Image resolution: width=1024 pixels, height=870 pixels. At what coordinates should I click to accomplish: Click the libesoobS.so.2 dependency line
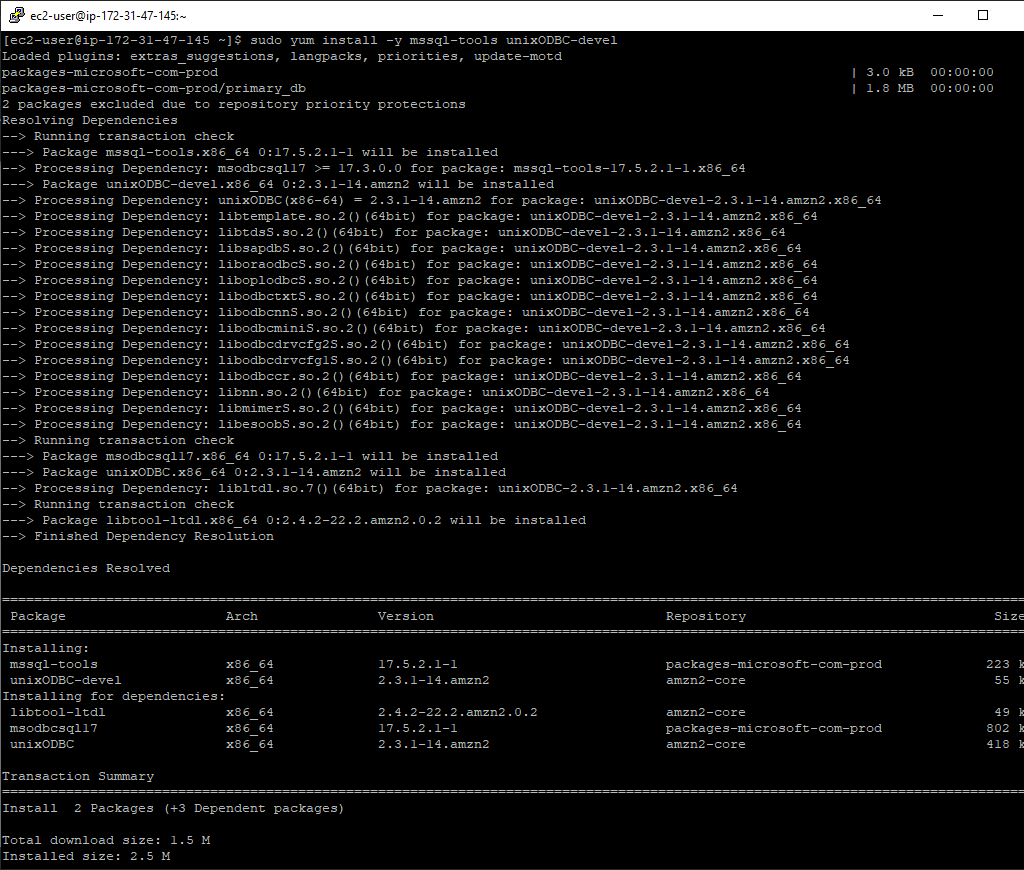[x=402, y=425]
